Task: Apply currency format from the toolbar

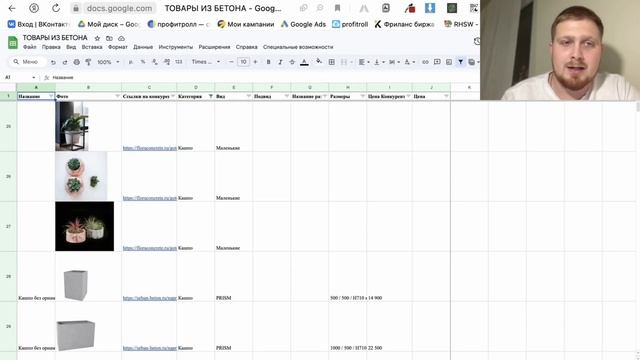Action: pyautogui.click(x=131, y=62)
